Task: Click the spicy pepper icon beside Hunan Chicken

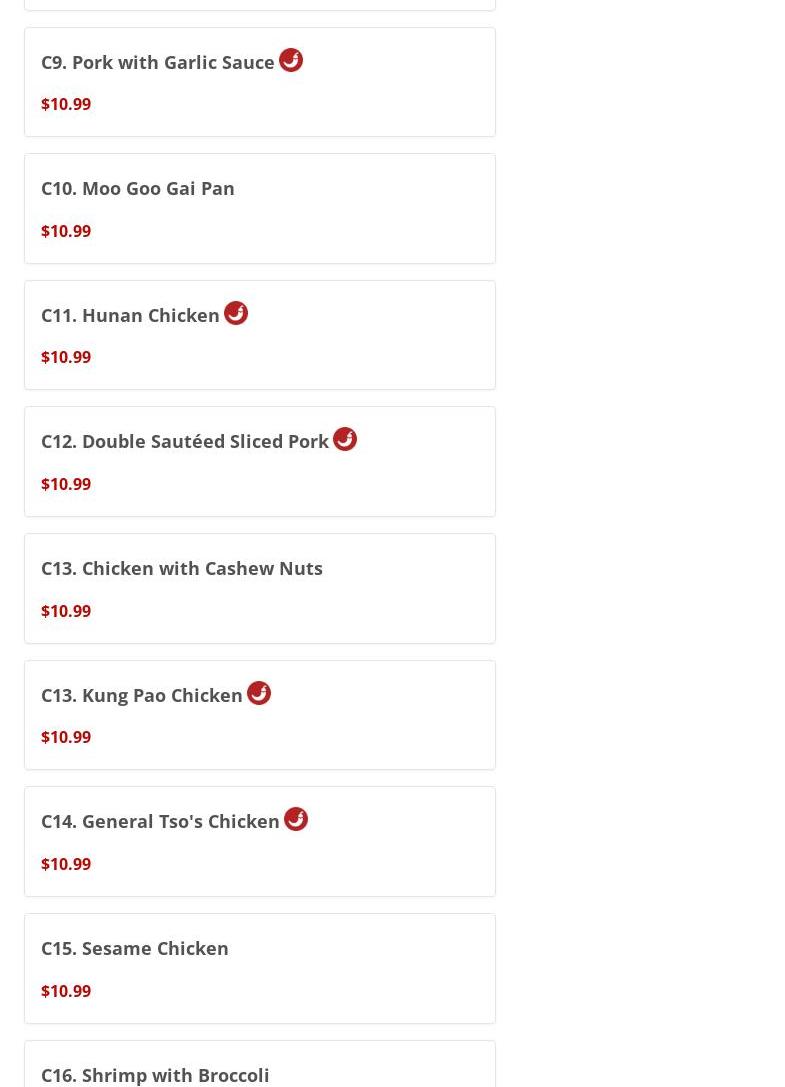Action: pyautogui.click(x=236, y=313)
